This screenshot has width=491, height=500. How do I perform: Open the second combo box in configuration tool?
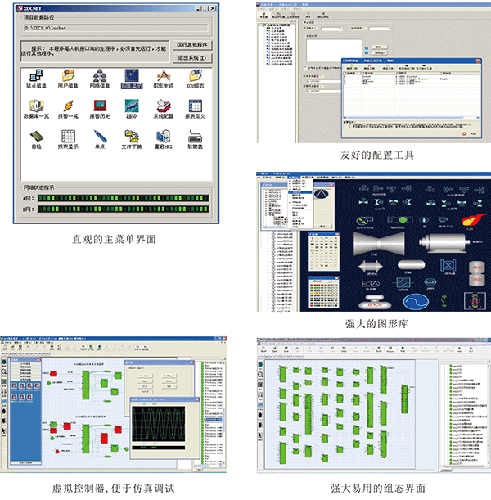[379, 29]
